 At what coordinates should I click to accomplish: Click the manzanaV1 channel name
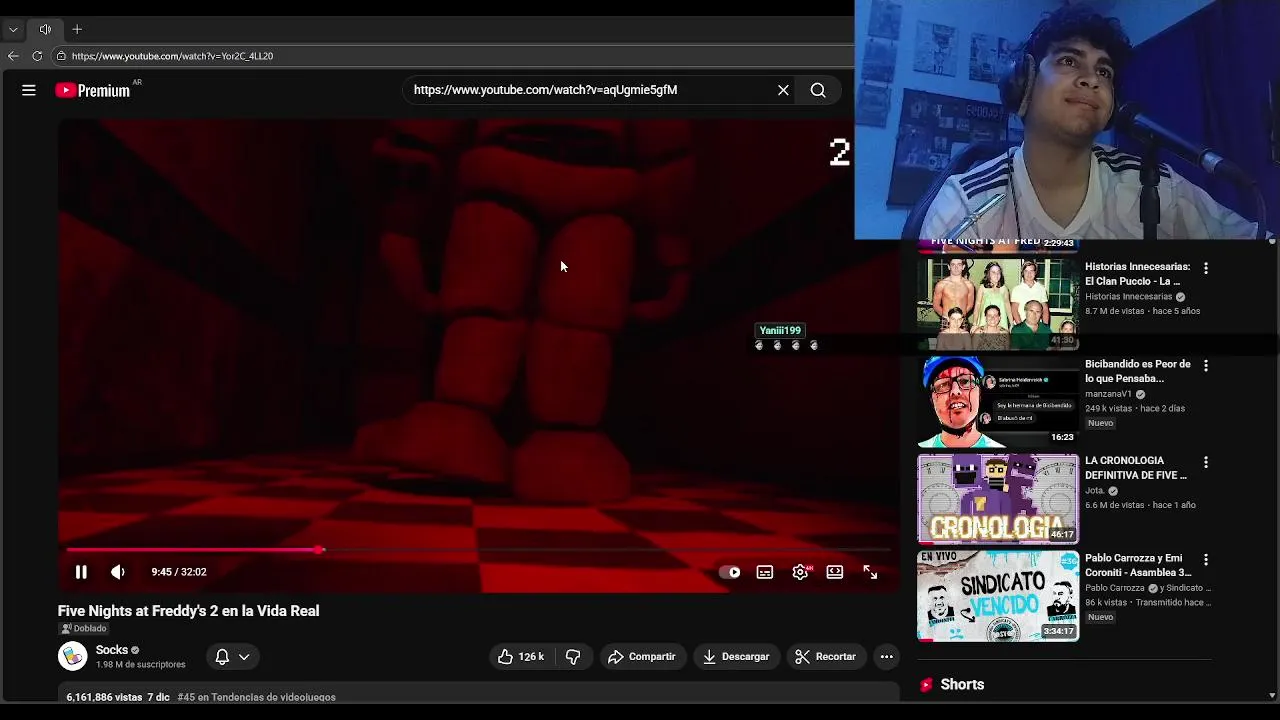(1108, 394)
